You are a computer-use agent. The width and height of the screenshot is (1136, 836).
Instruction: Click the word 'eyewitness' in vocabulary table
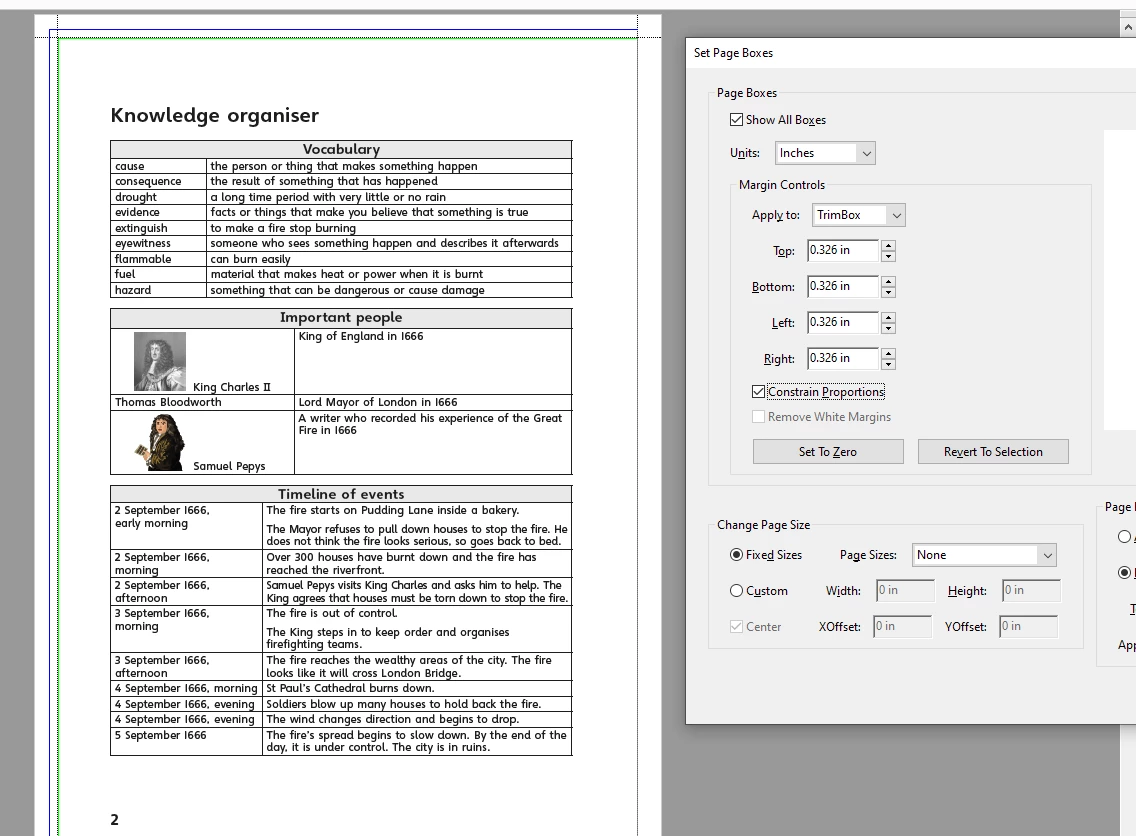pyautogui.click(x=143, y=243)
